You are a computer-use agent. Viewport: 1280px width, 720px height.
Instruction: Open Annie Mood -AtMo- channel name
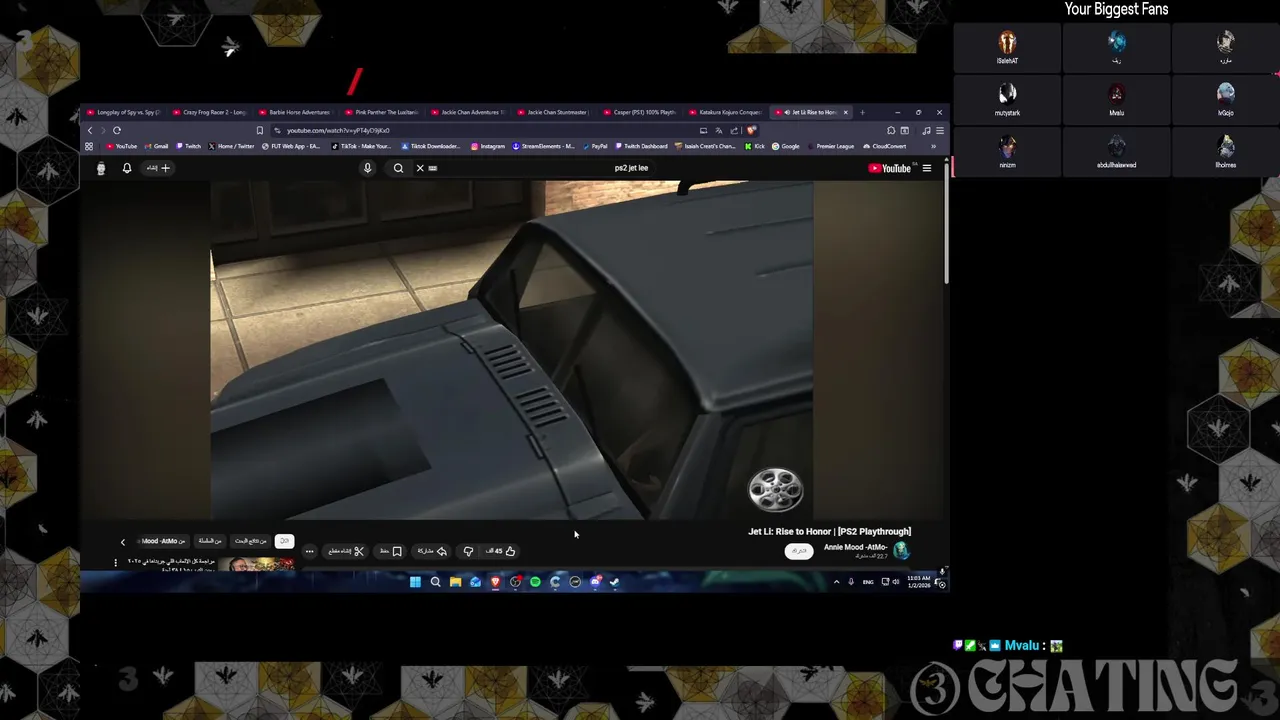[856, 547]
